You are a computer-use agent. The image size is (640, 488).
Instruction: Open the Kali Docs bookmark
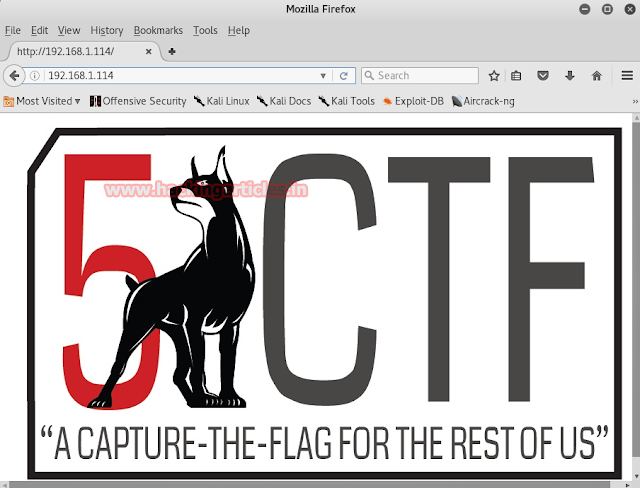(284, 101)
